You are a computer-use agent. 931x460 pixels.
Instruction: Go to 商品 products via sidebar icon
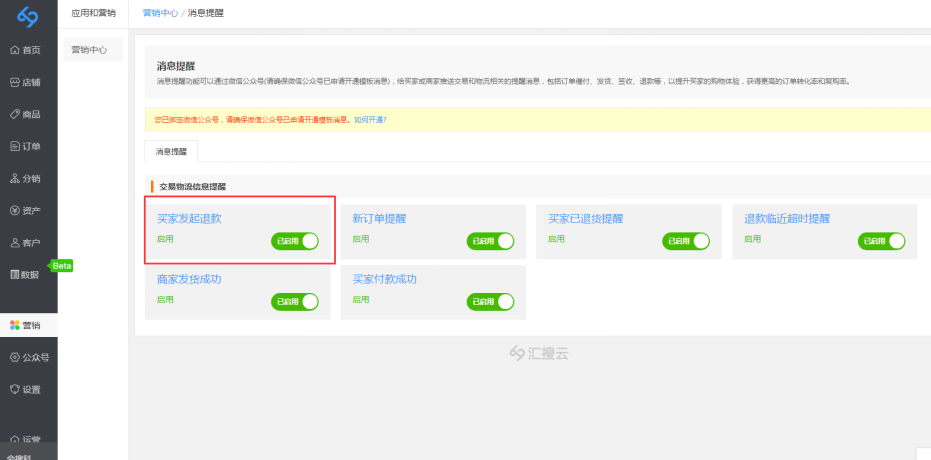pyautogui.click(x=15, y=114)
